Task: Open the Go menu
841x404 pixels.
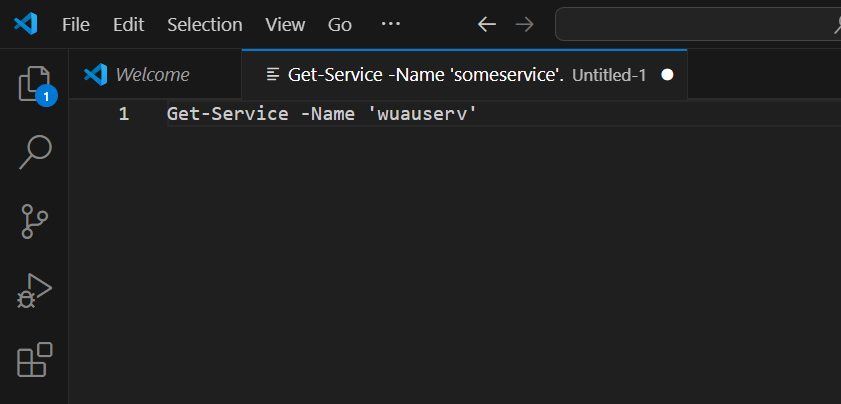Action: [x=340, y=25]
